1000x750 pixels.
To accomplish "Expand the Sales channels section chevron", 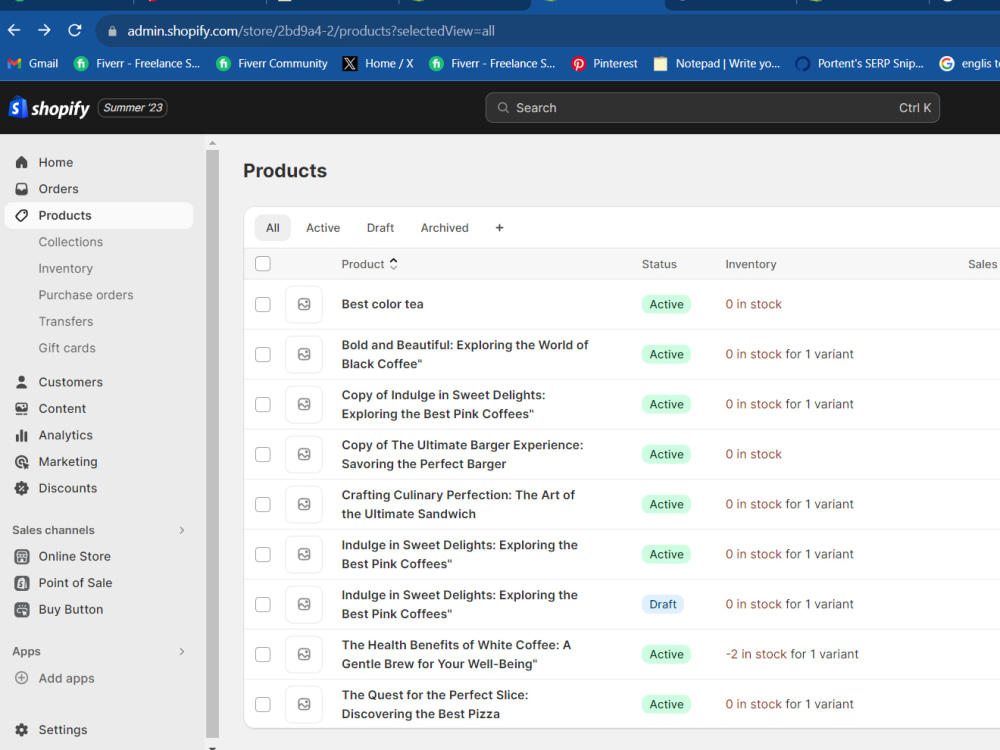I will (182, 530).
